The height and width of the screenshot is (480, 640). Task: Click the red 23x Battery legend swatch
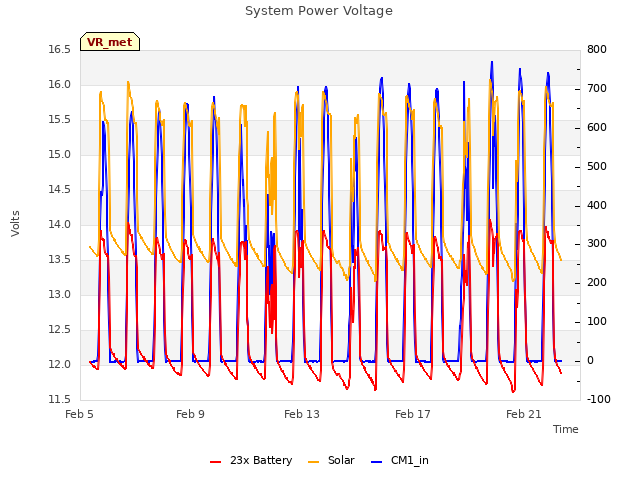216,462
